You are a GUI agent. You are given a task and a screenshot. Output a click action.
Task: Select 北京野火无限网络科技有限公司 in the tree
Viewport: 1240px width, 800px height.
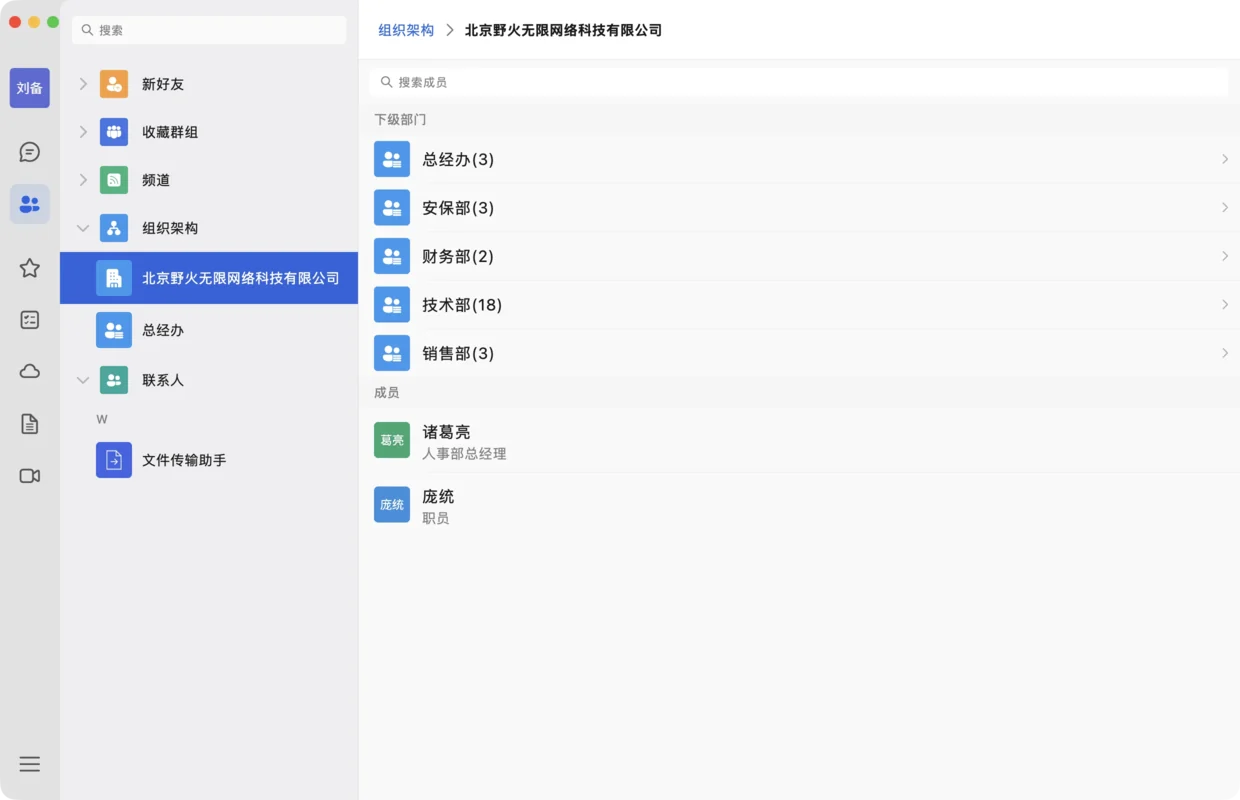point(209,278)
